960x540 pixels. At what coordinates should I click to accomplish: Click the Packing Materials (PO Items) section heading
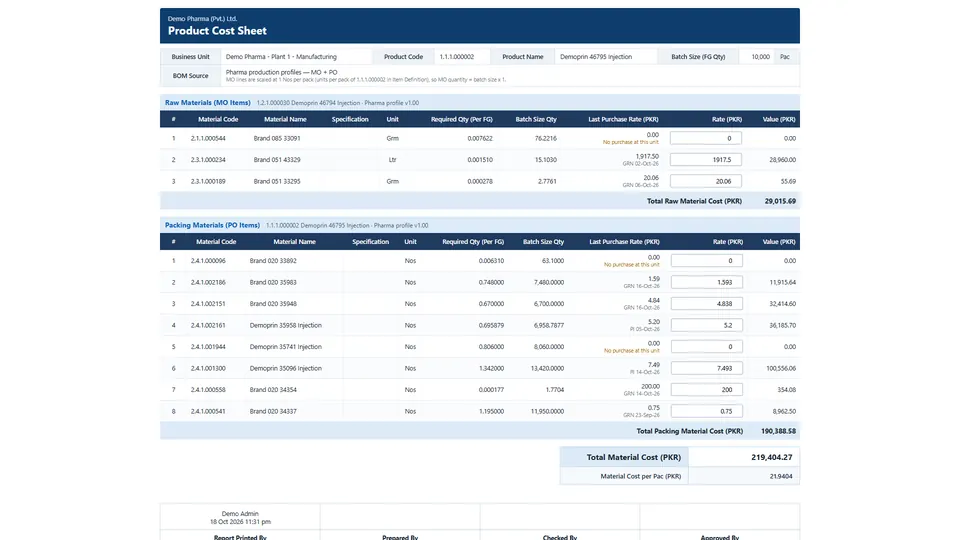click(212, 225)
